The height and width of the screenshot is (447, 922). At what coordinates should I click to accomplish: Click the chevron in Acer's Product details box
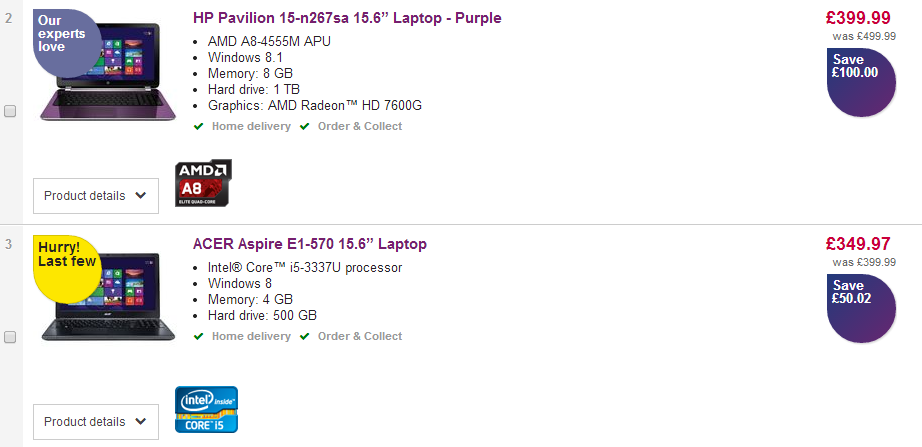coord(141,421)
